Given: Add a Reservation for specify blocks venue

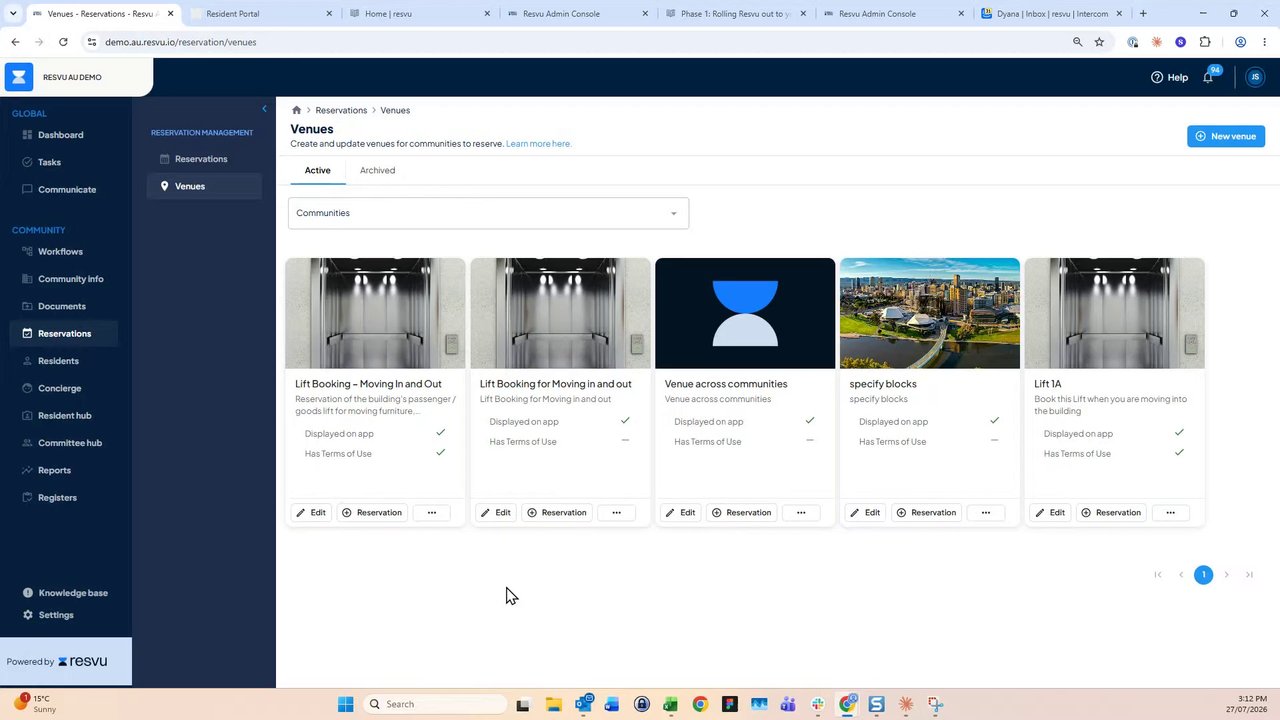Looking at the screenshot, I should pyautogui.click(x=927, y=513).
